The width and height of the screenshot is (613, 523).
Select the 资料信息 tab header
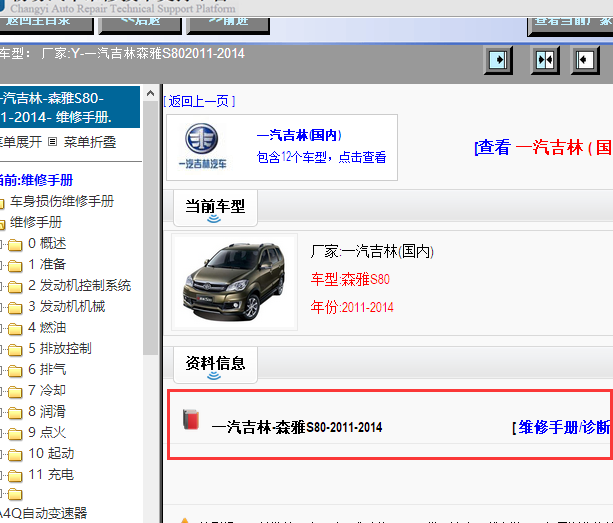pyautogui.click(x=215, y=365)
